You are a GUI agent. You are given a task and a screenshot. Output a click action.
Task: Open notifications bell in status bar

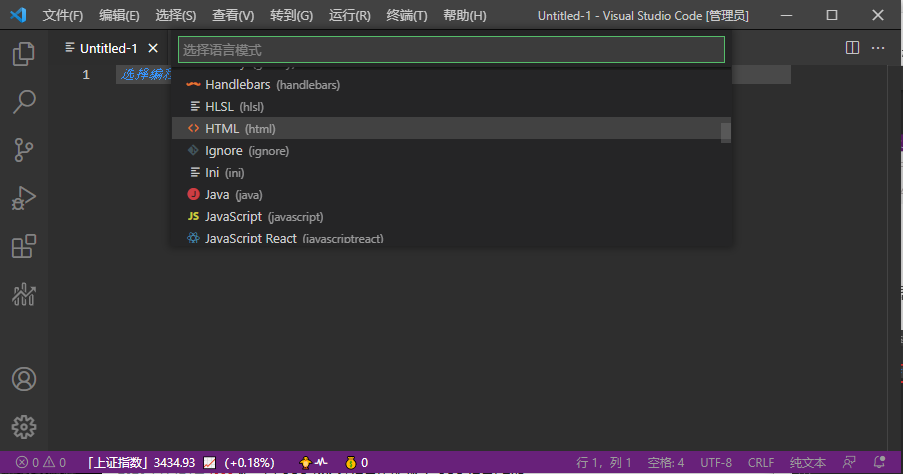(879, 462)
